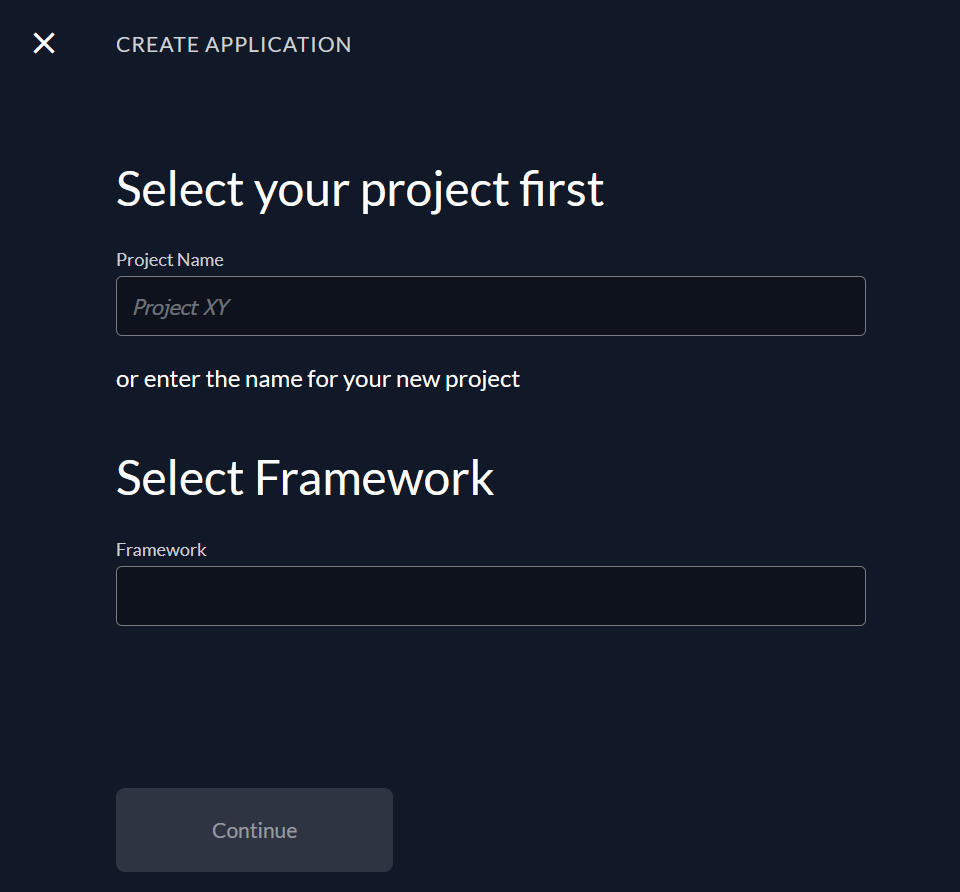Click "or enter the name" hint text

(318, 379)
